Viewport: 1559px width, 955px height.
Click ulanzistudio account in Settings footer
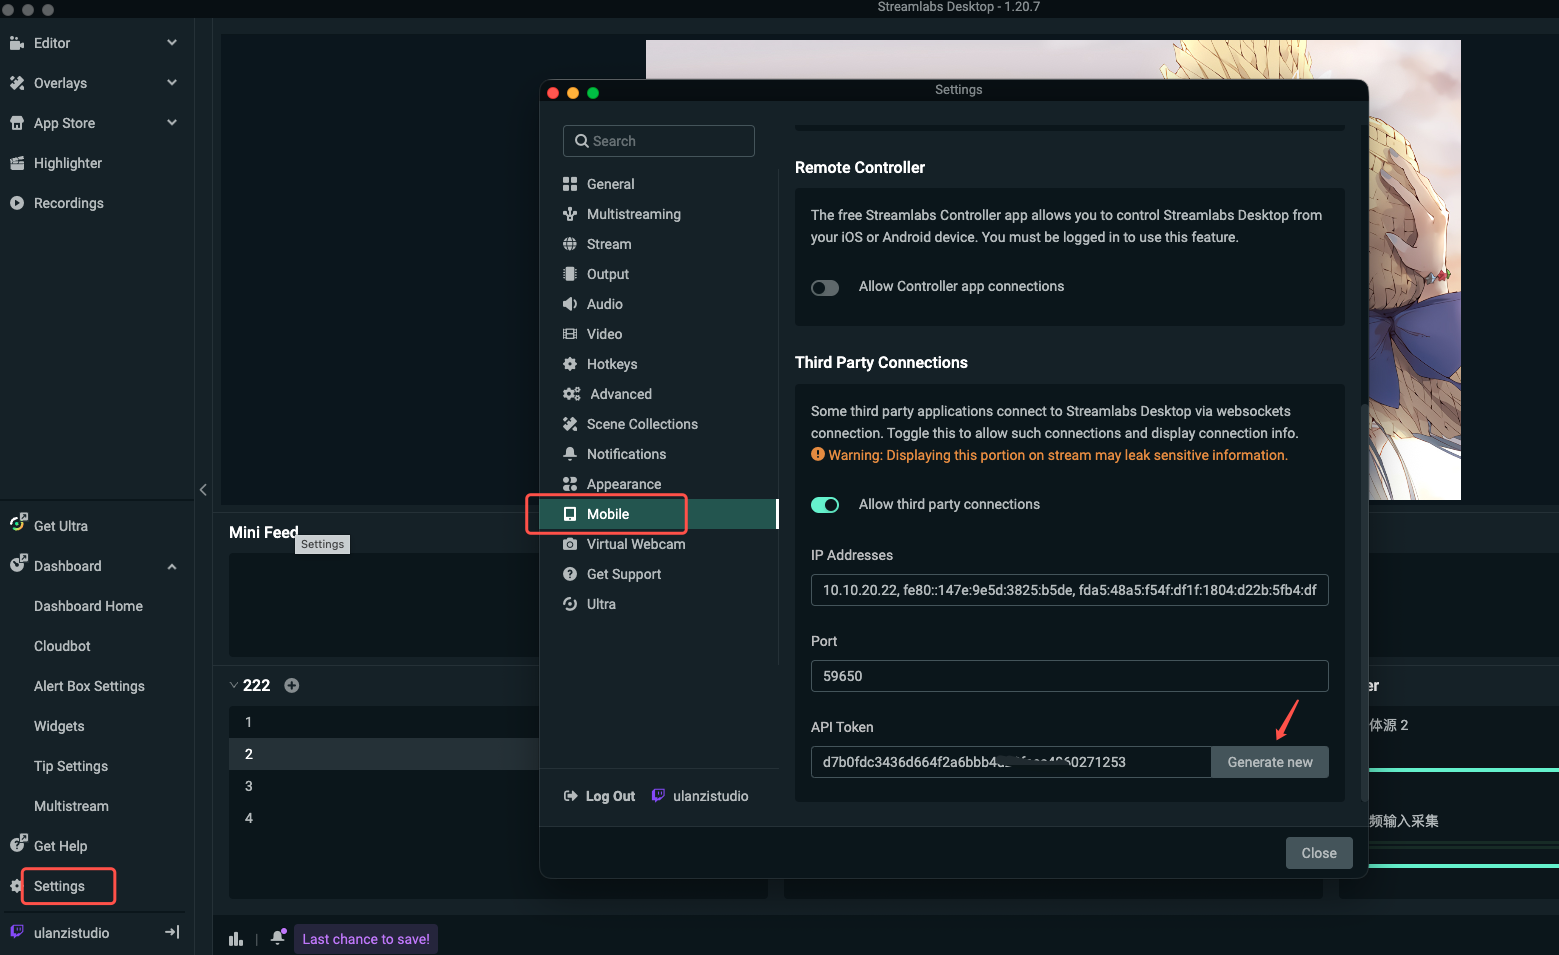(700, 796)
